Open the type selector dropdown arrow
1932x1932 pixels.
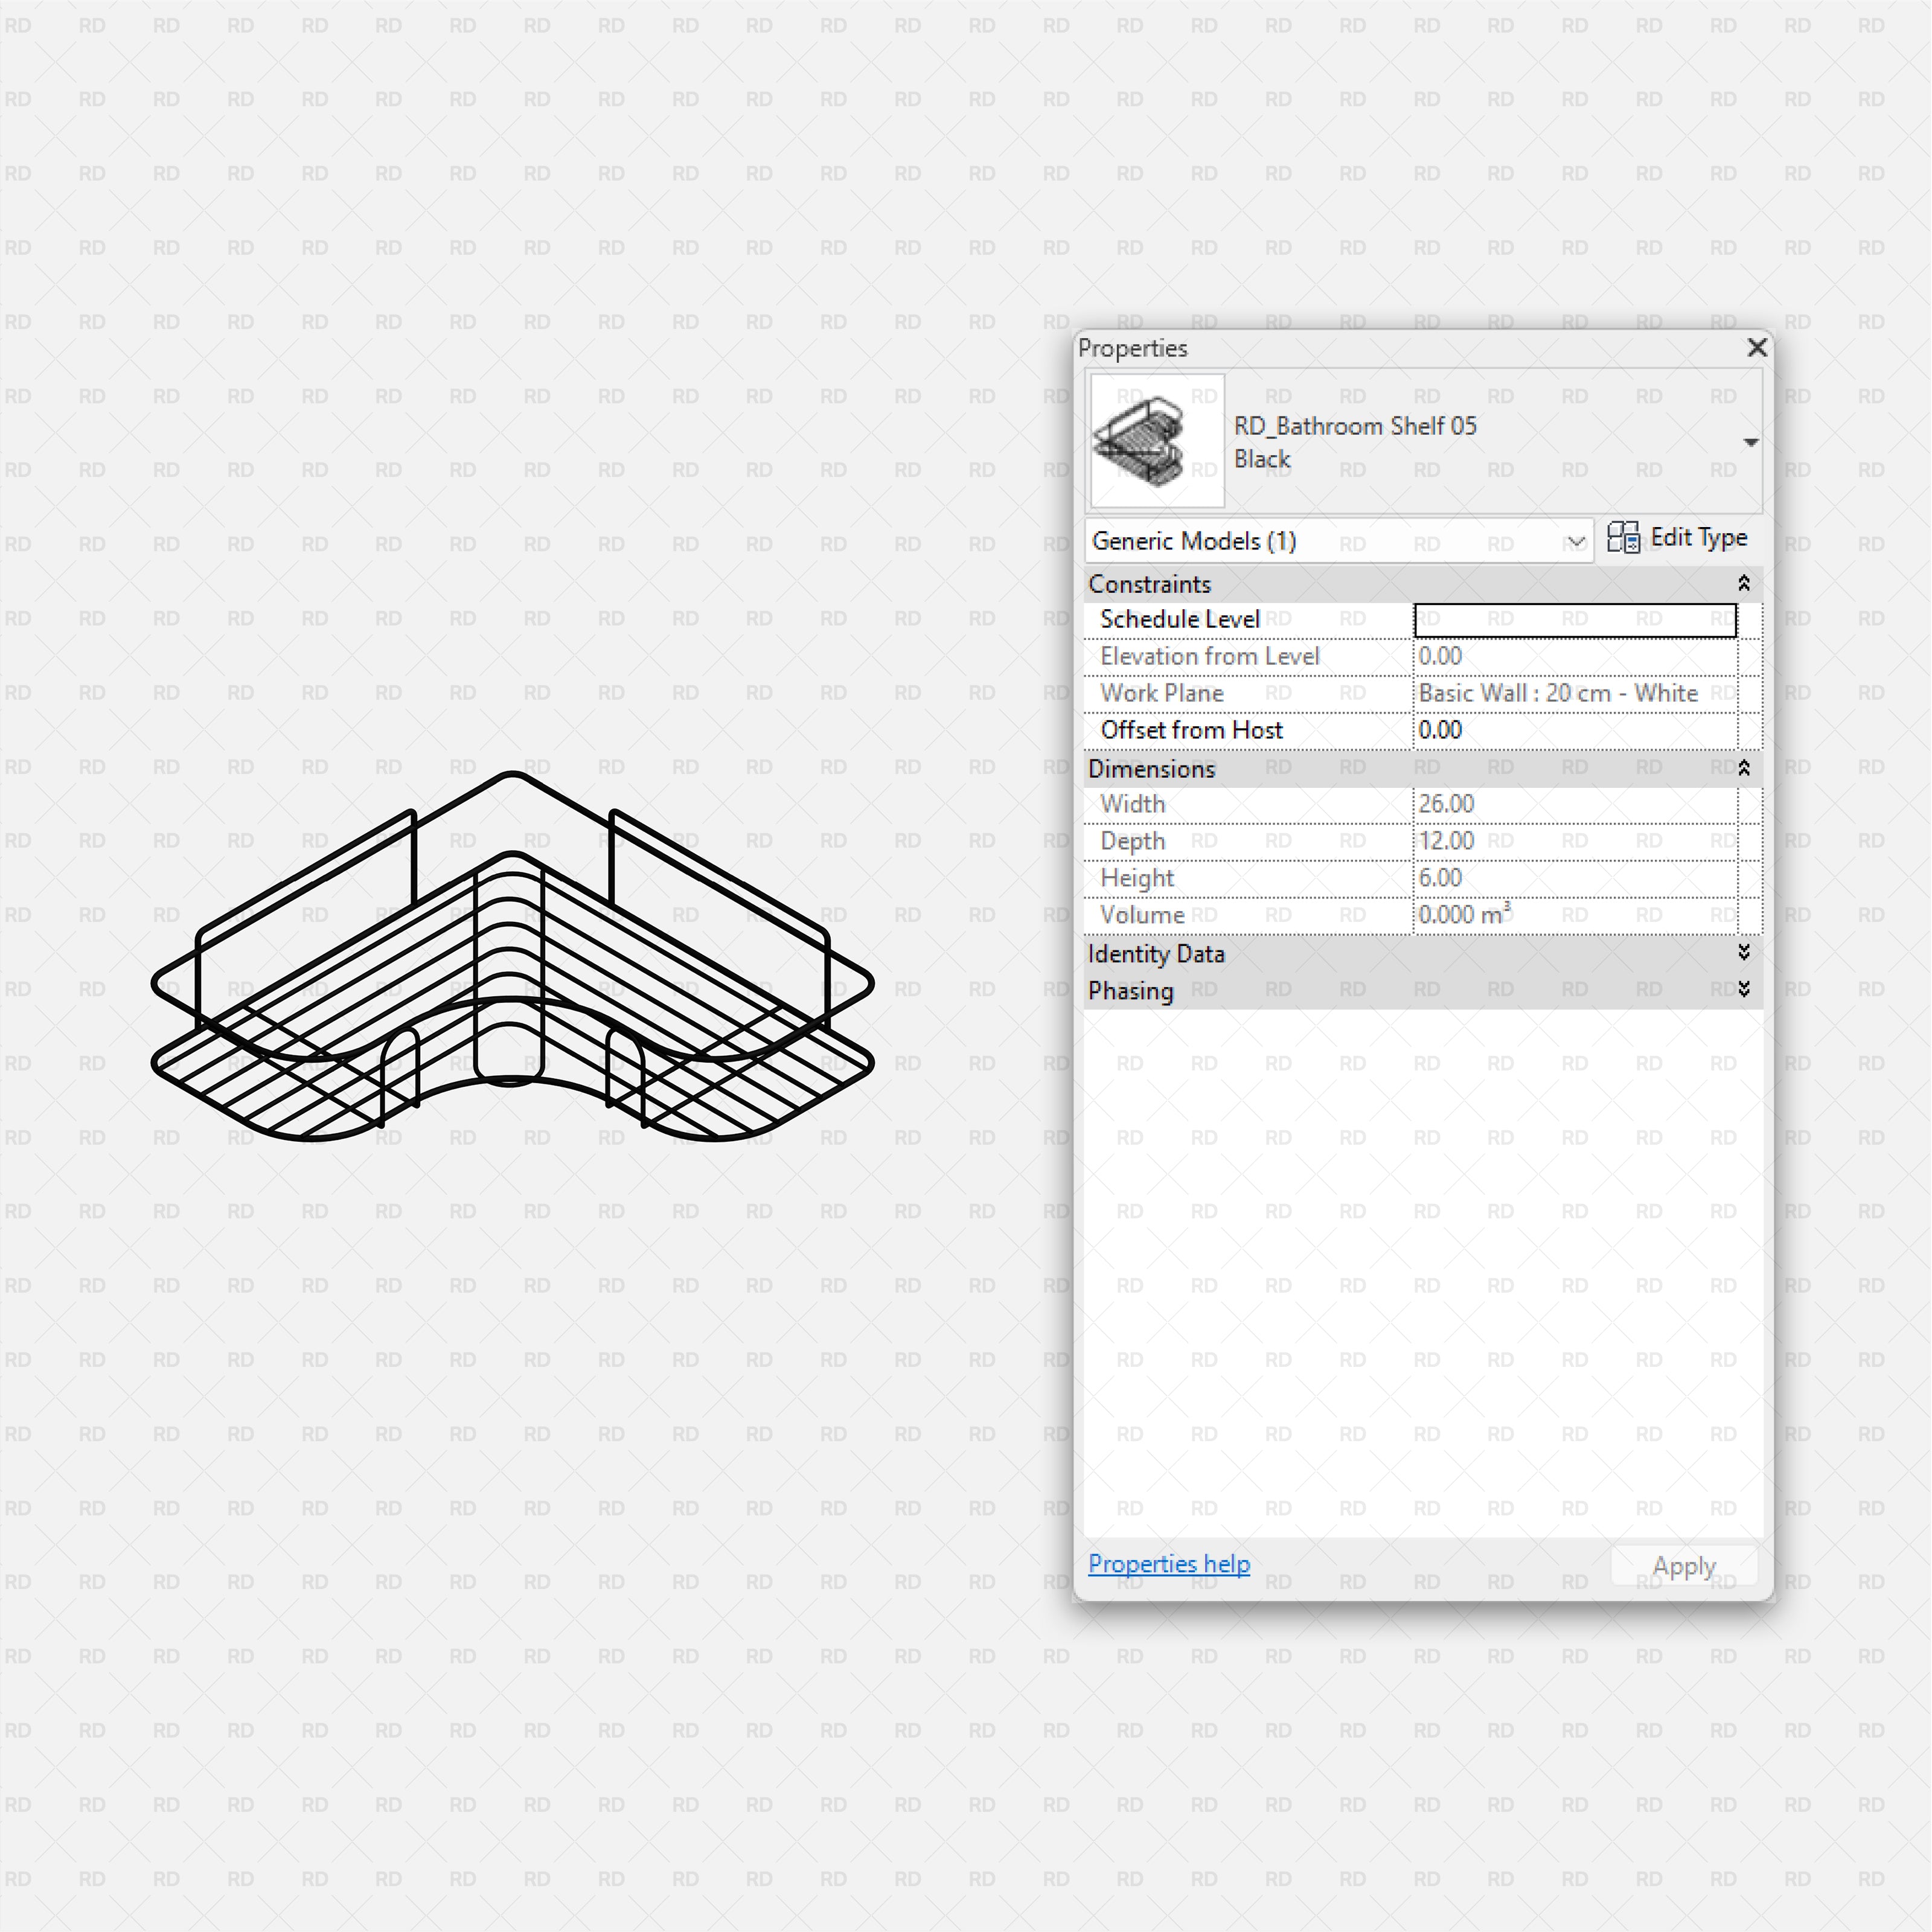coord(1750,442)
